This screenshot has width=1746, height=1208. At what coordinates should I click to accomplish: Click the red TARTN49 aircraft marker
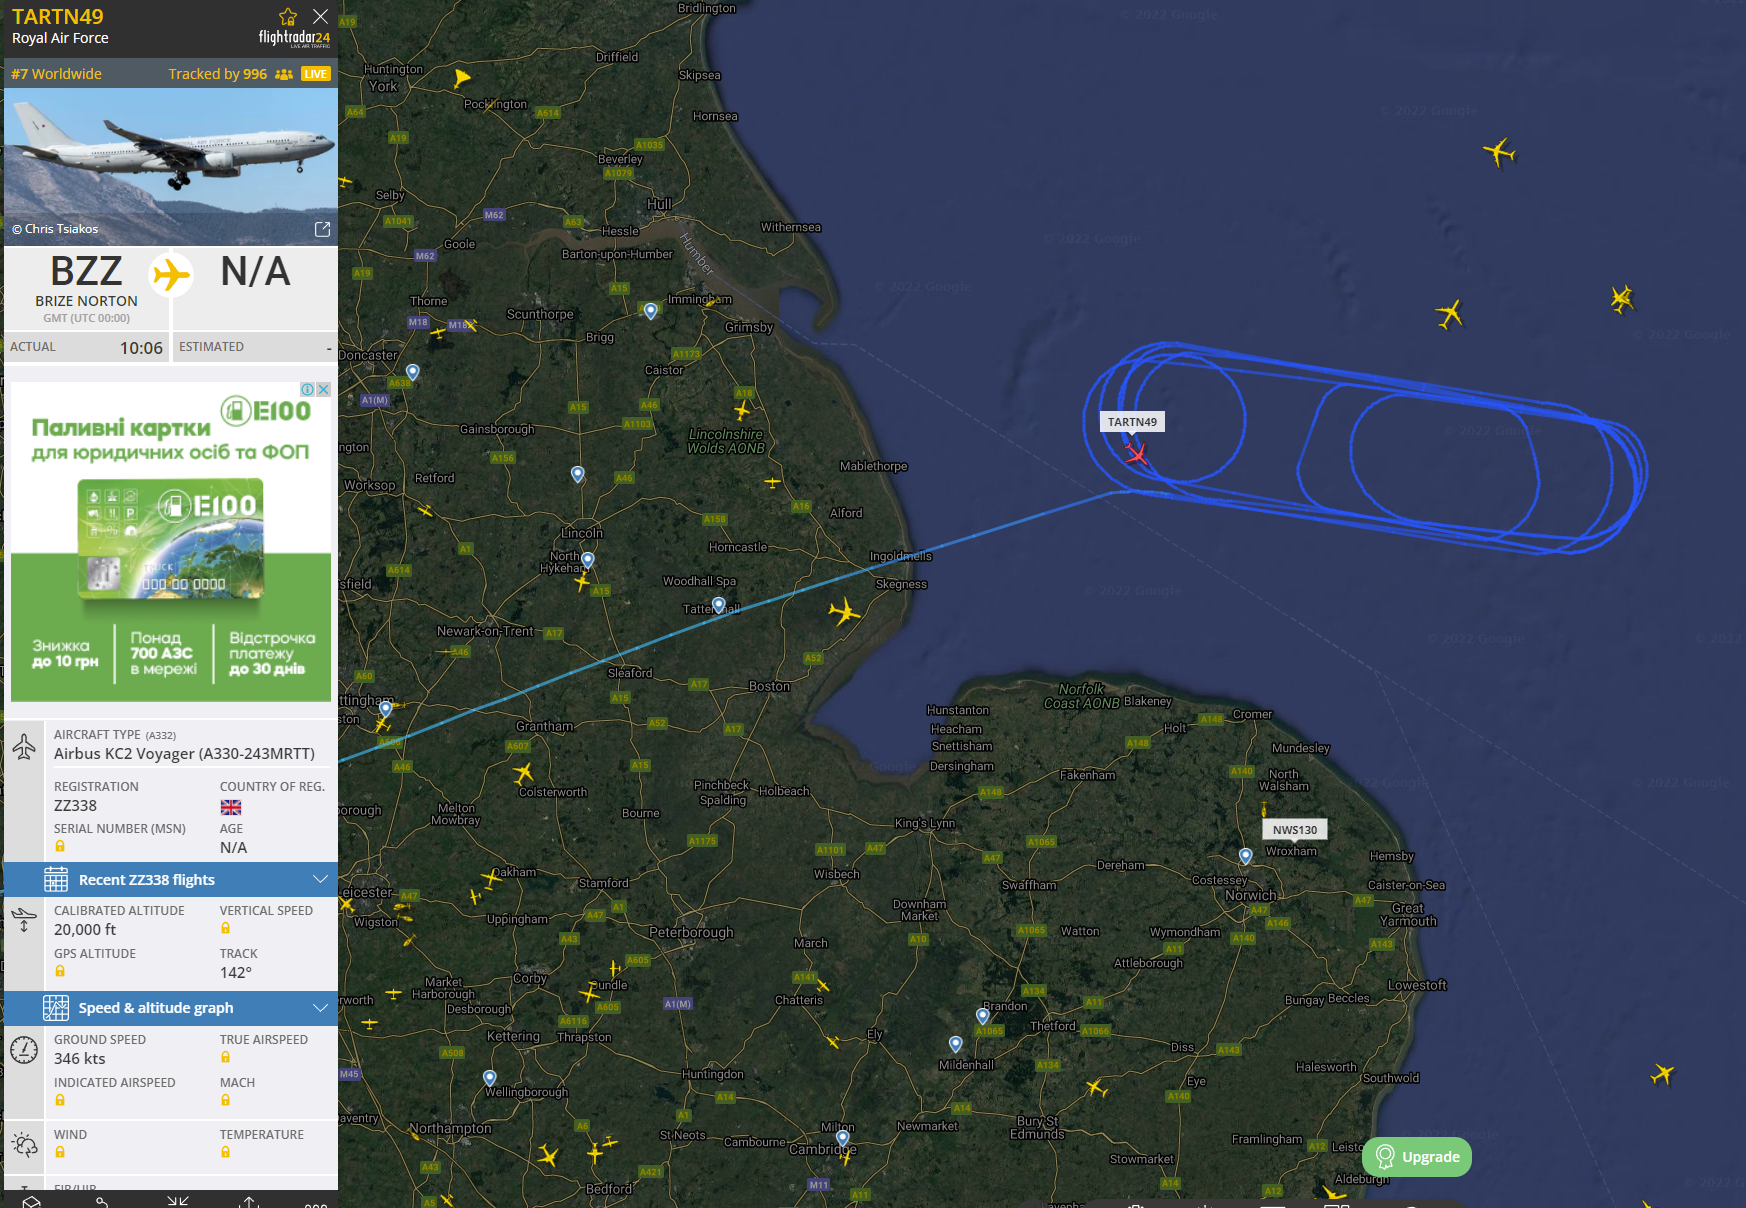[x=1136, y=454]
